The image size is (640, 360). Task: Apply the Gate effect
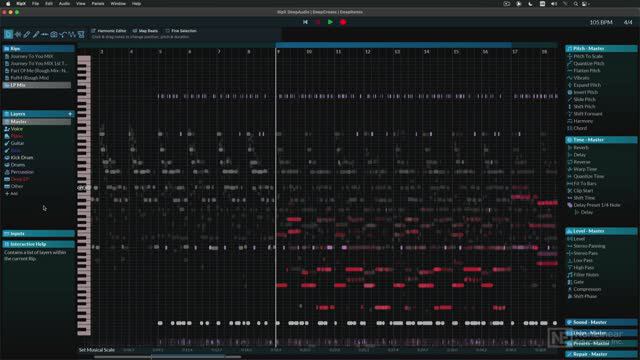tap(578, 282)
